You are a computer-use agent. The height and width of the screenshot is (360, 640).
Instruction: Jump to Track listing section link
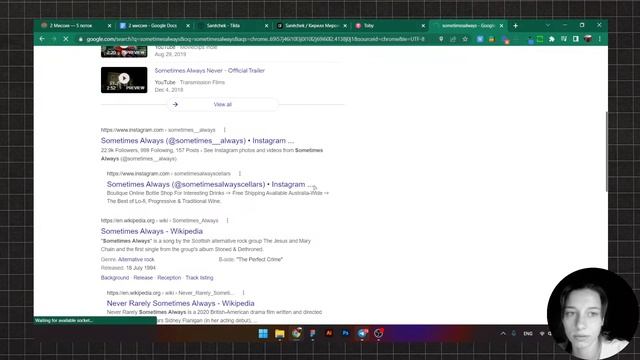(199, 278)
